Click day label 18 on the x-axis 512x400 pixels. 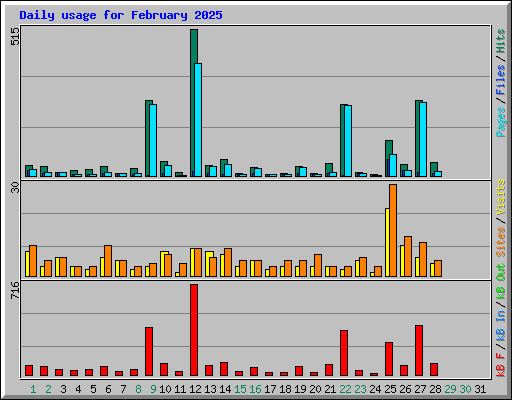[x=285, y=389]
